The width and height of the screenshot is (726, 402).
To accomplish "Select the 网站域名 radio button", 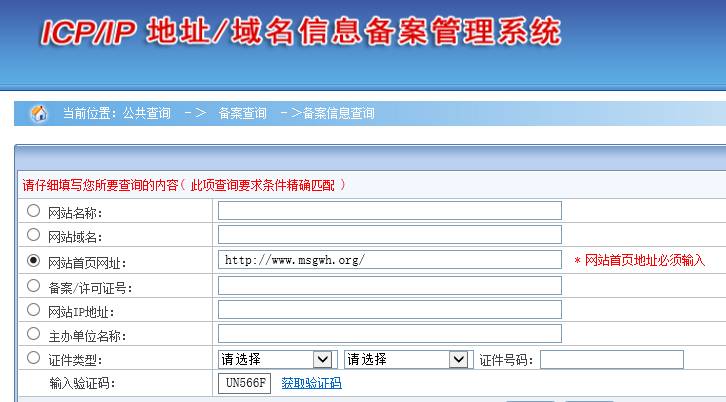I will click(33, 235).
